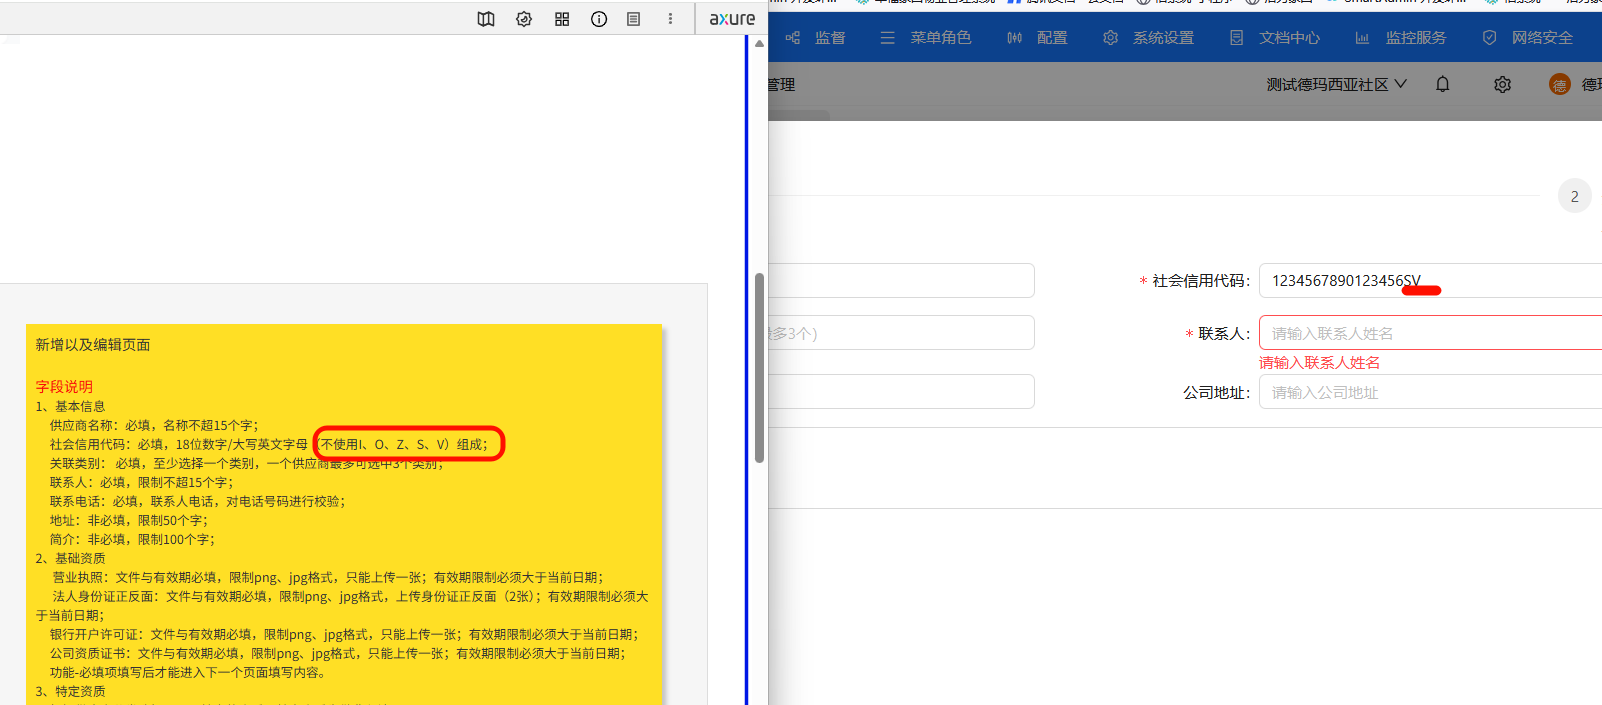The image size is (1602, 705).
Task: Click the 营业执照 requirement line
Action: 328,577
